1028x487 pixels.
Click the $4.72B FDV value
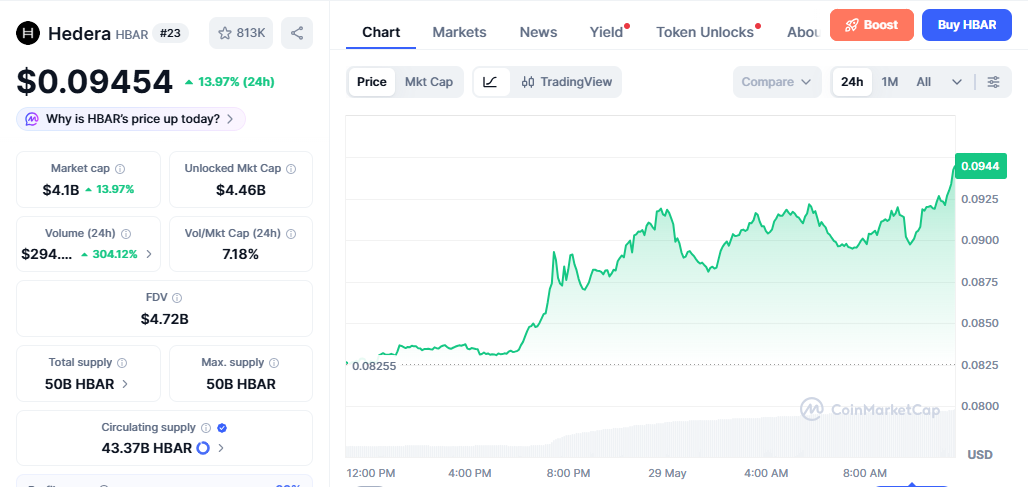165,319
